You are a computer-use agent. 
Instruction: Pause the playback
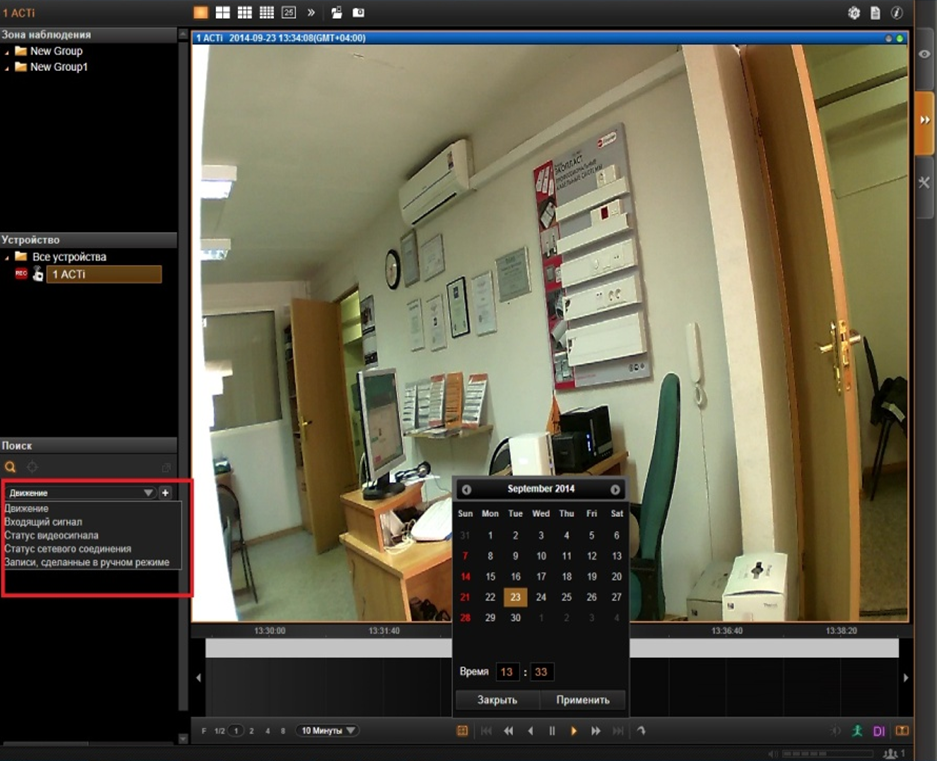552,731
